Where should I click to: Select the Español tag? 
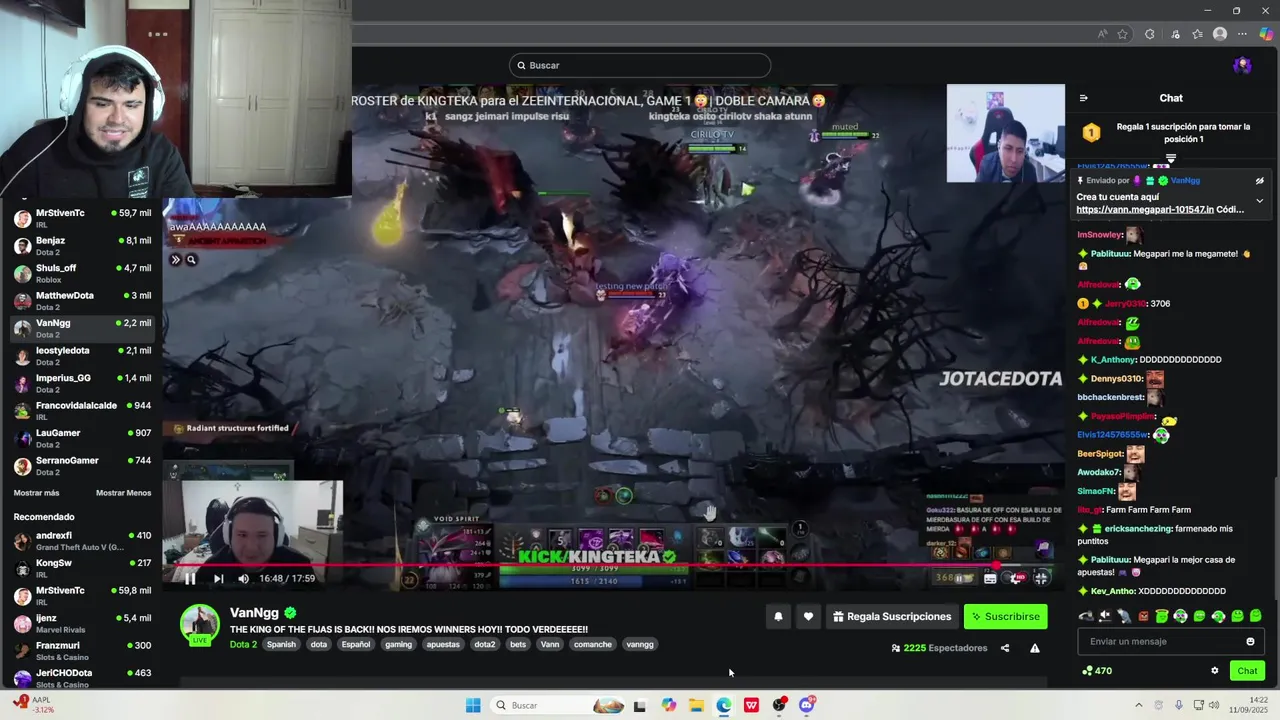356,645
